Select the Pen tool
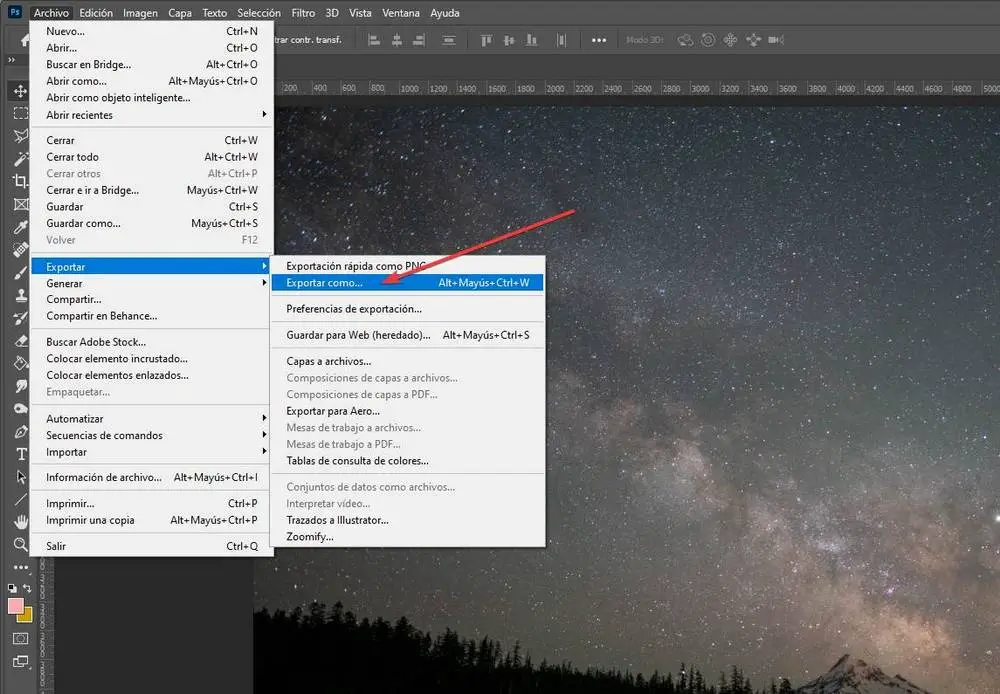 point(20,431)
